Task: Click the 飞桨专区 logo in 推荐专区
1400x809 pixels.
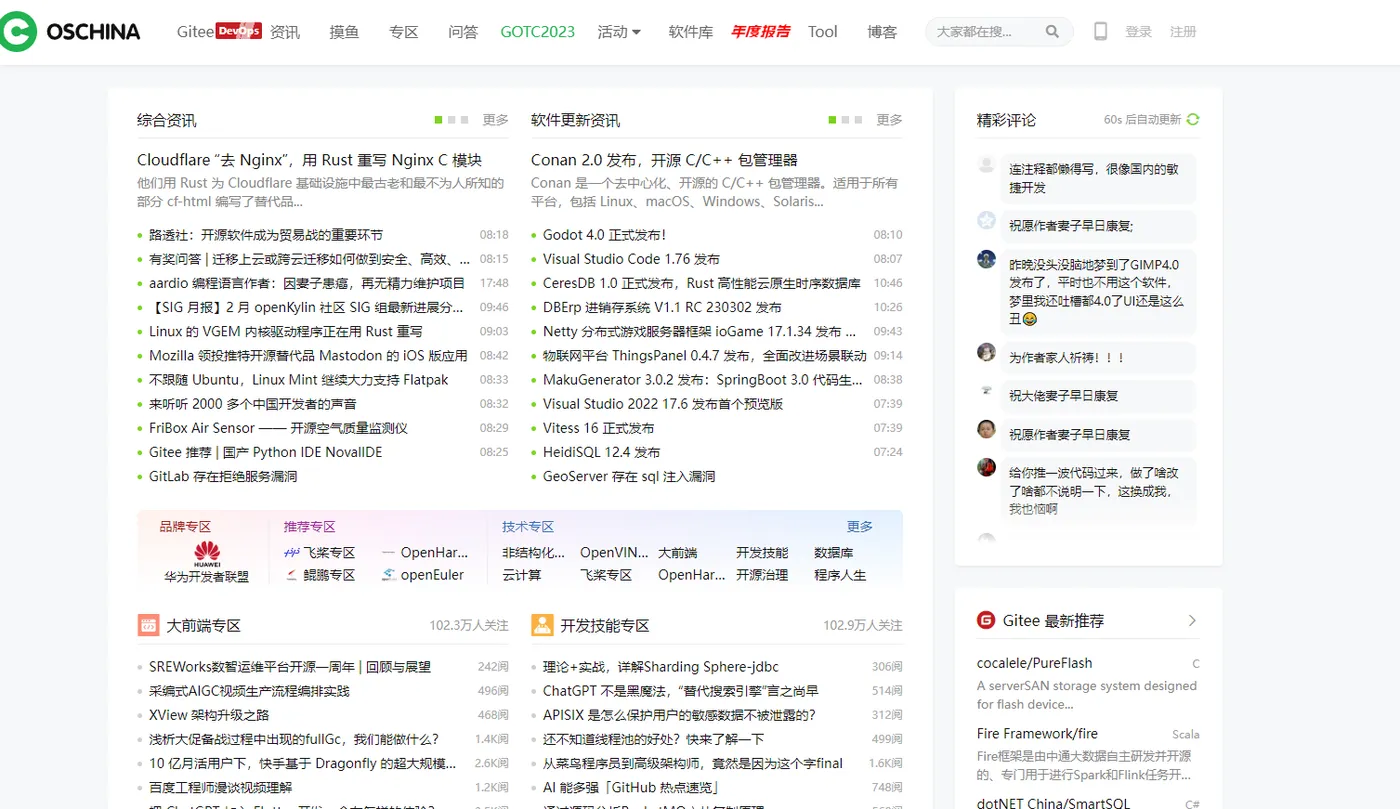Action: pos(292,552)
